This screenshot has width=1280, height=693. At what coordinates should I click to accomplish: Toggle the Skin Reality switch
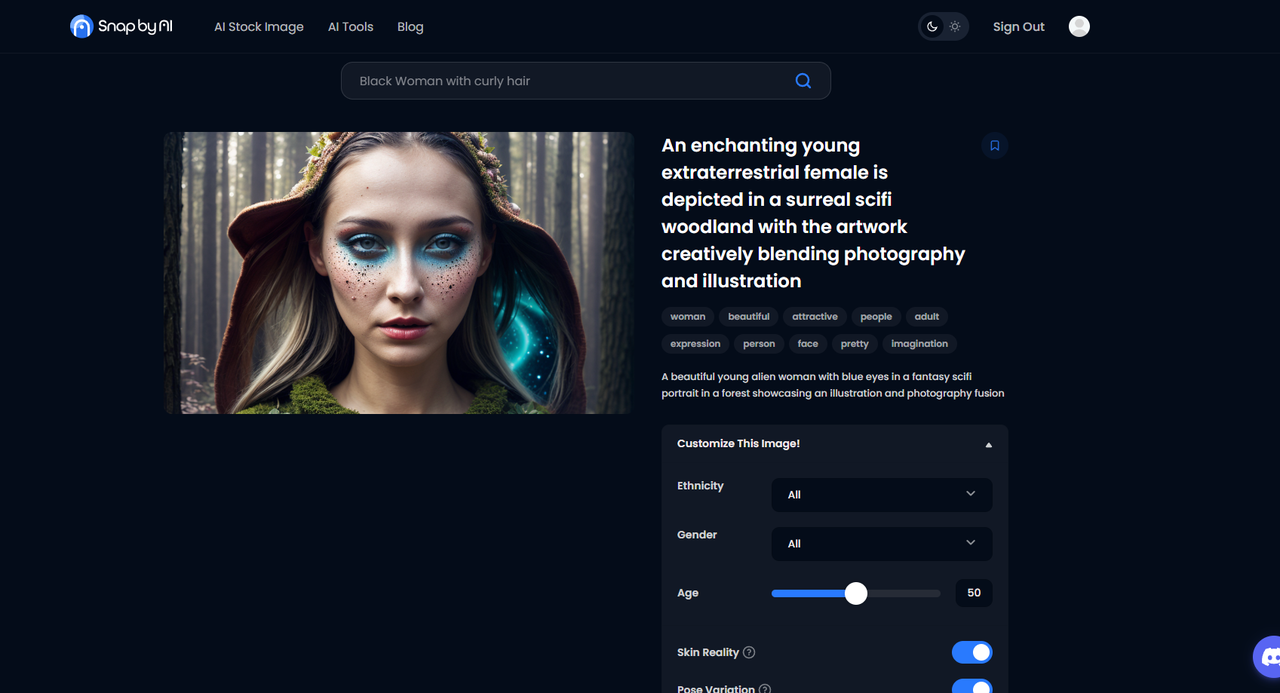point(972,653)
